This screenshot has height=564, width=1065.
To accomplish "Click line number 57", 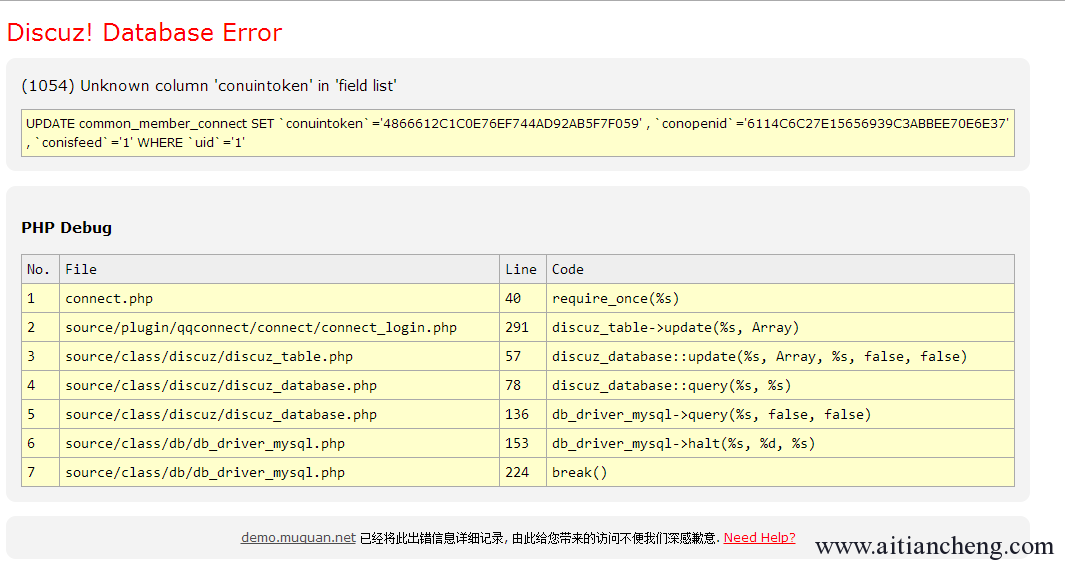I will point(522,356).
